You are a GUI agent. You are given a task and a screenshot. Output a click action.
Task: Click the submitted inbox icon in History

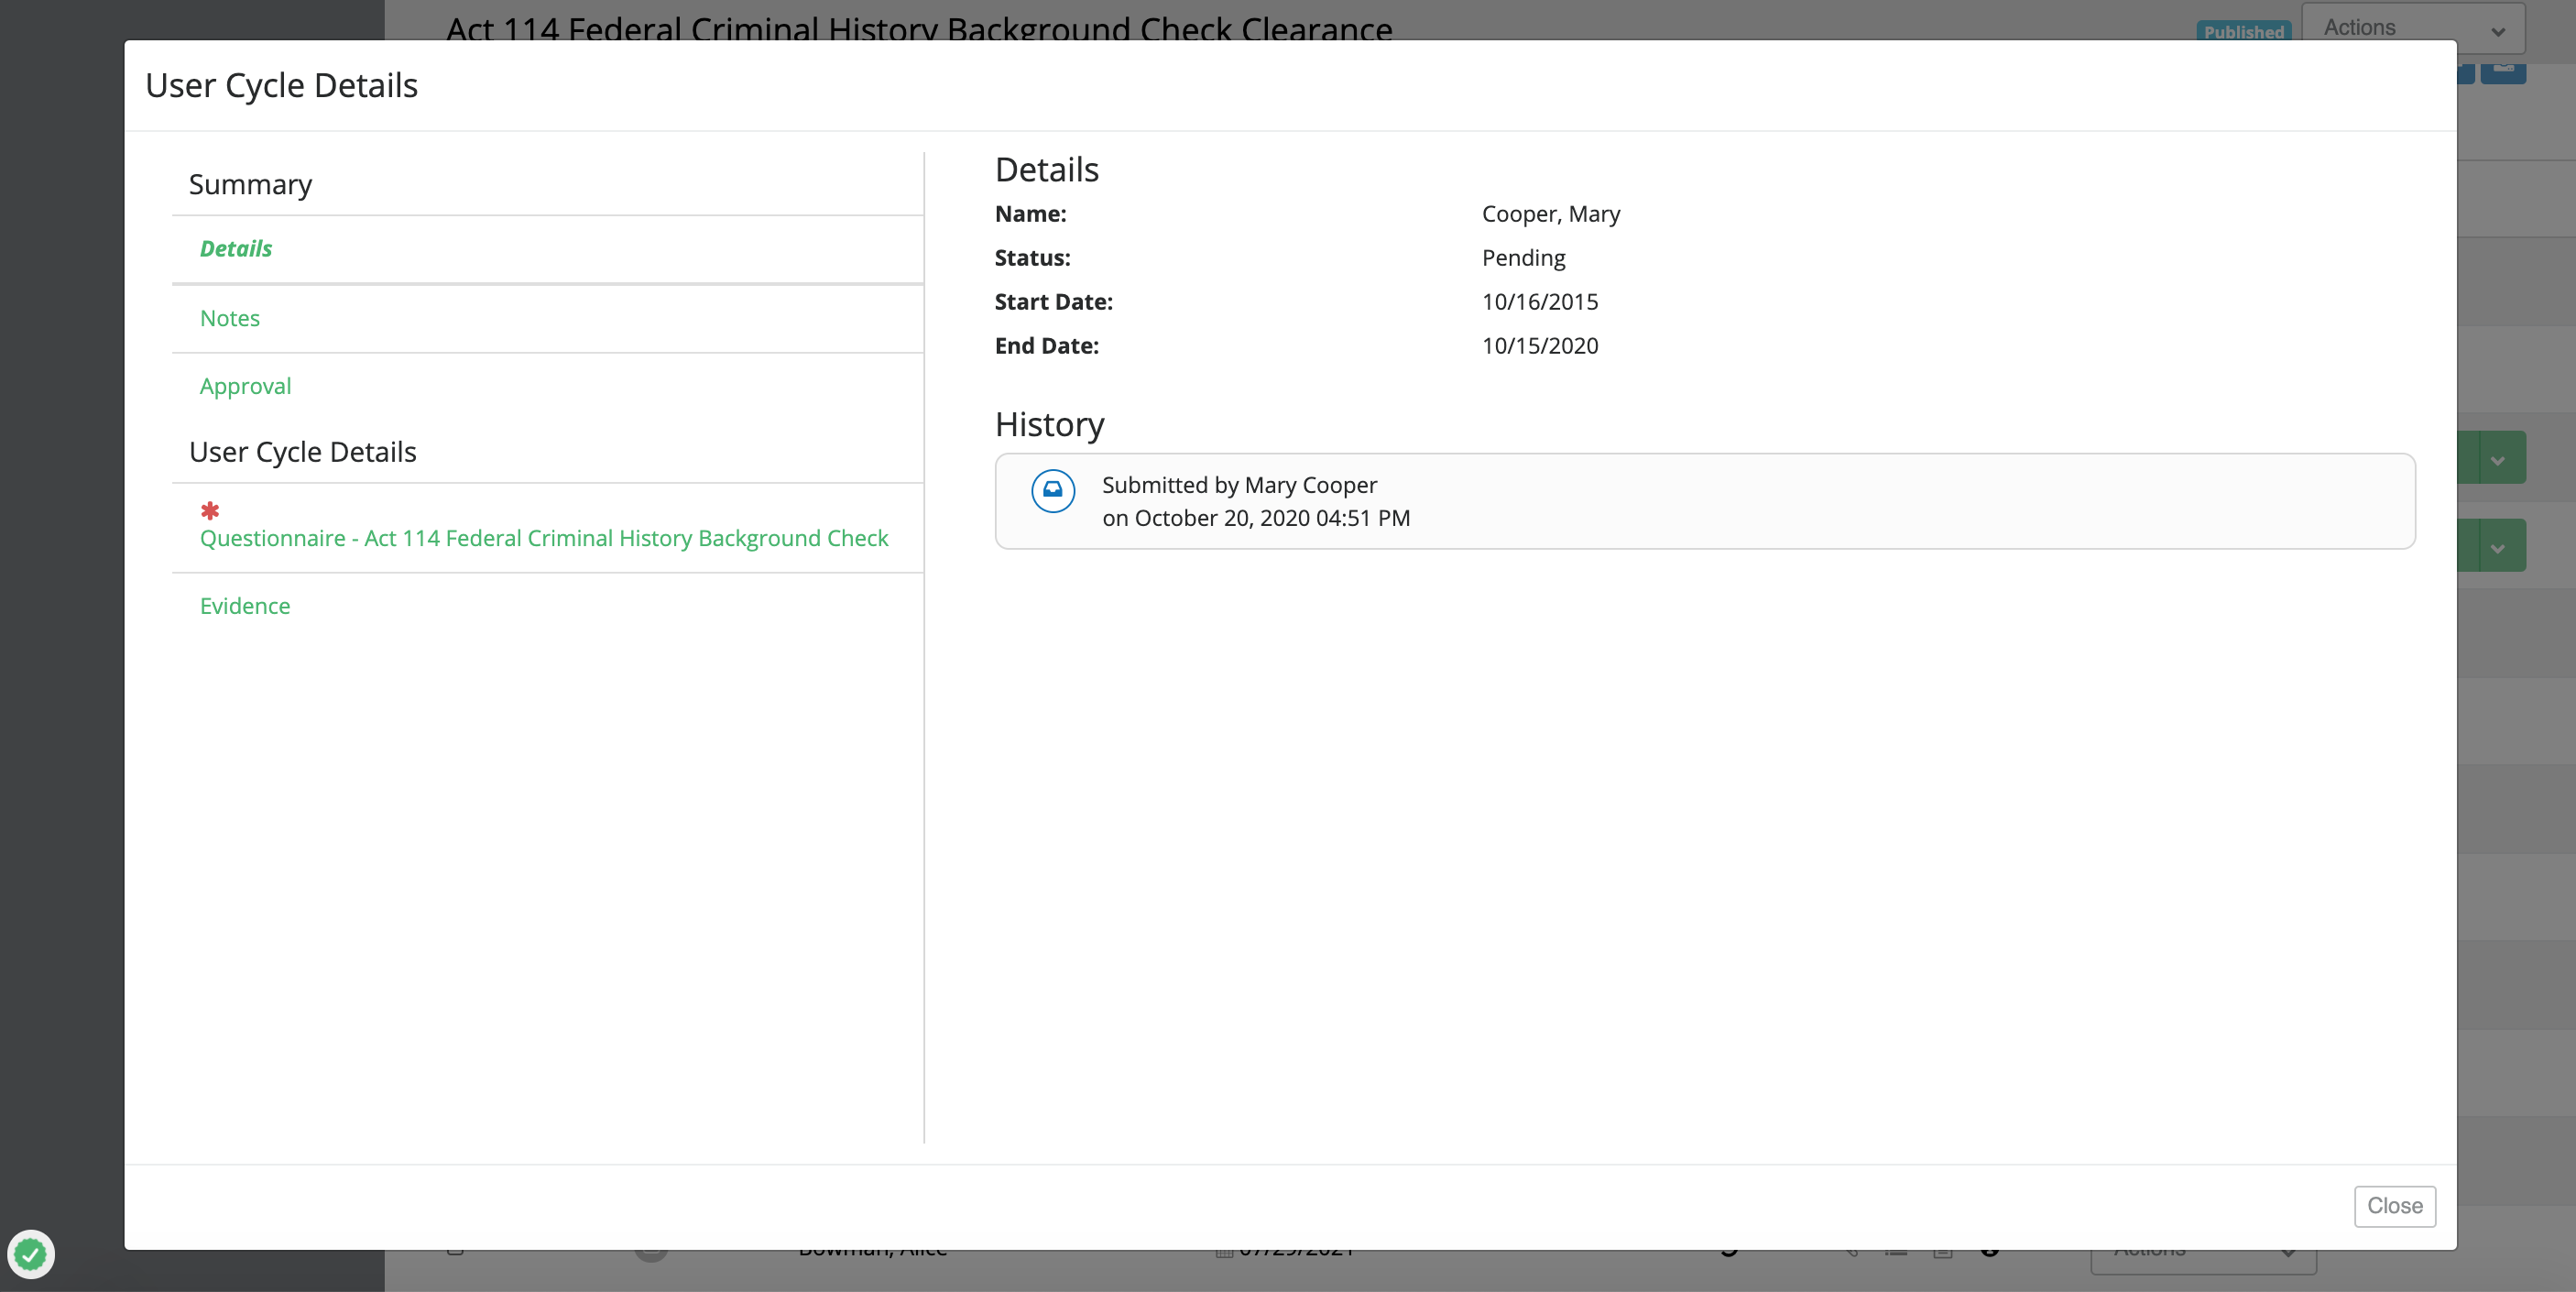tap(1052, 491)
